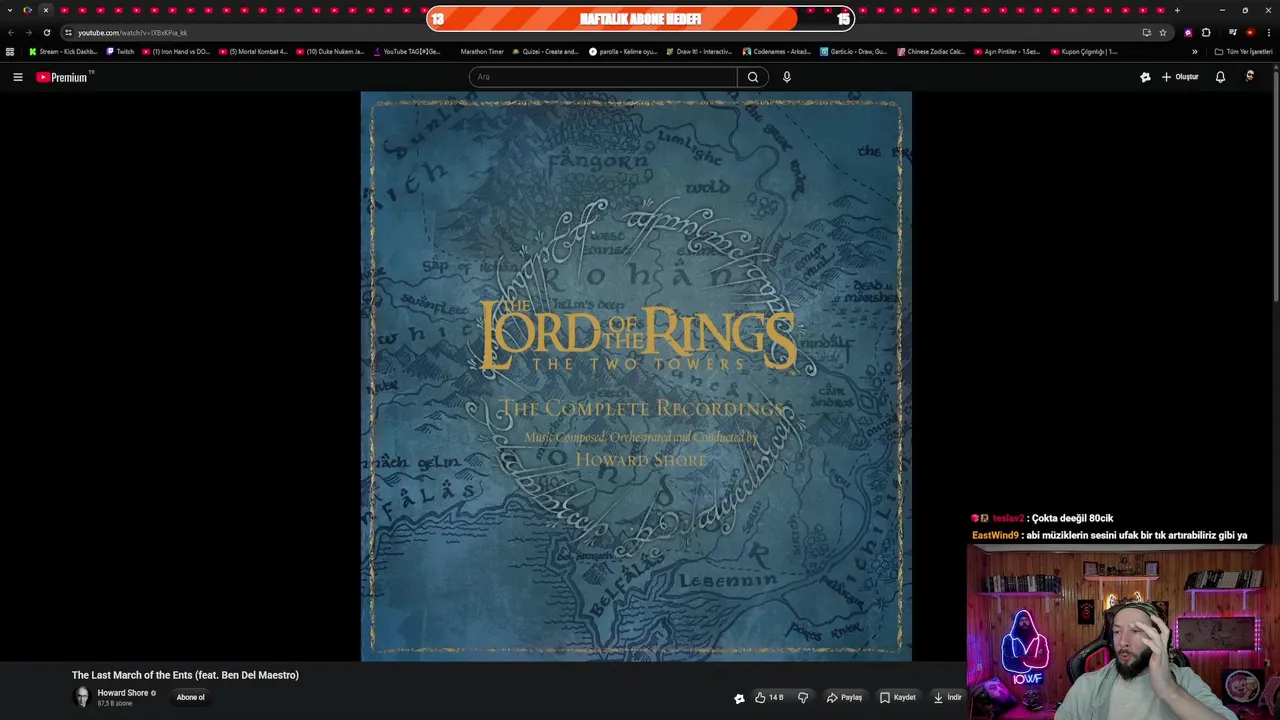Open the parolla - Kelime oyunu bookmark
This screenshot has width=1280, height=720.
click(x=623, y=51)
